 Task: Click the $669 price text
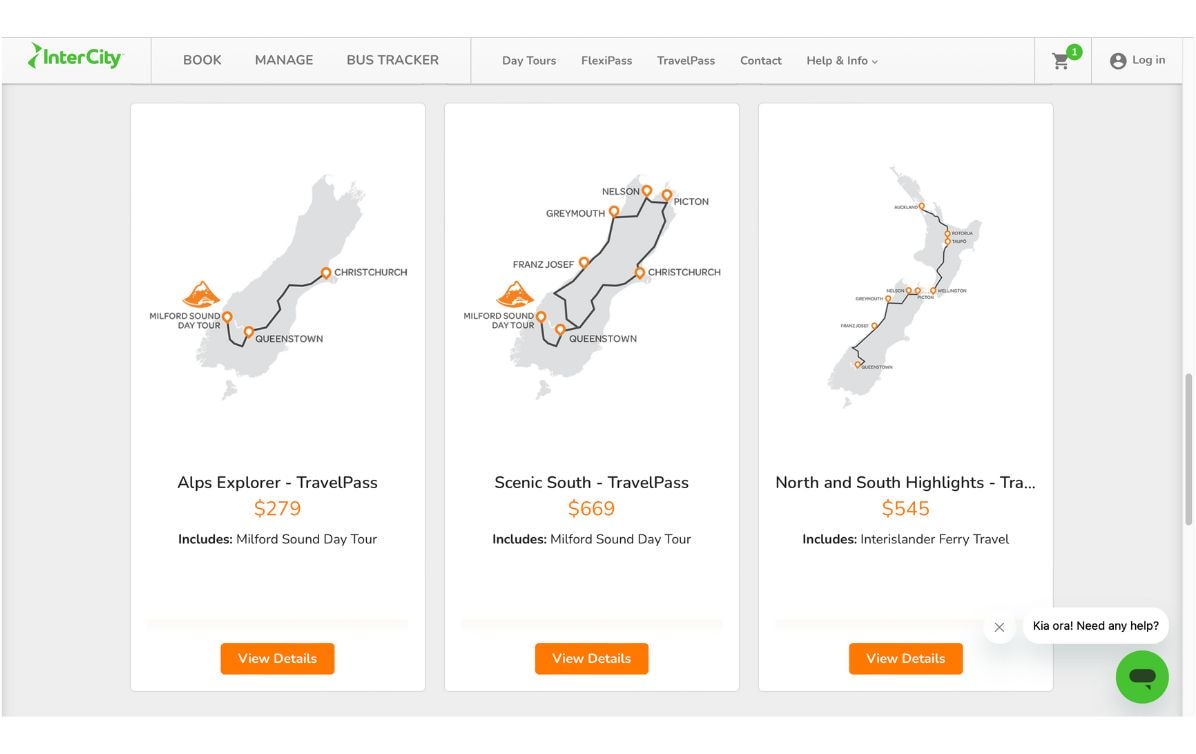point(591,509)
